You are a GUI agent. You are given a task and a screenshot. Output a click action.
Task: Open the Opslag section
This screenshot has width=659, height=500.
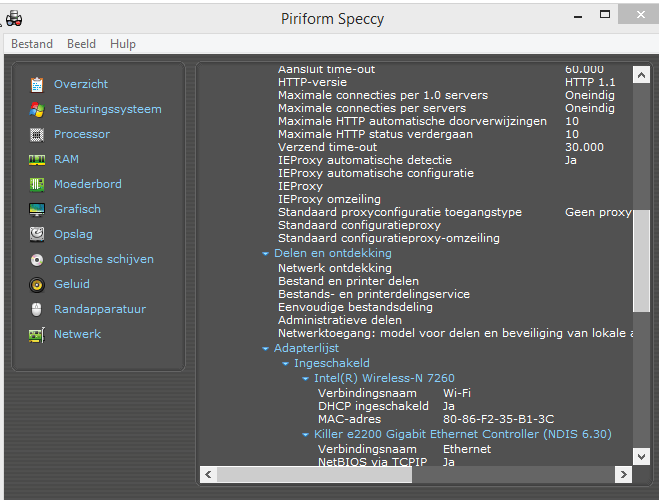coord(73,234)
